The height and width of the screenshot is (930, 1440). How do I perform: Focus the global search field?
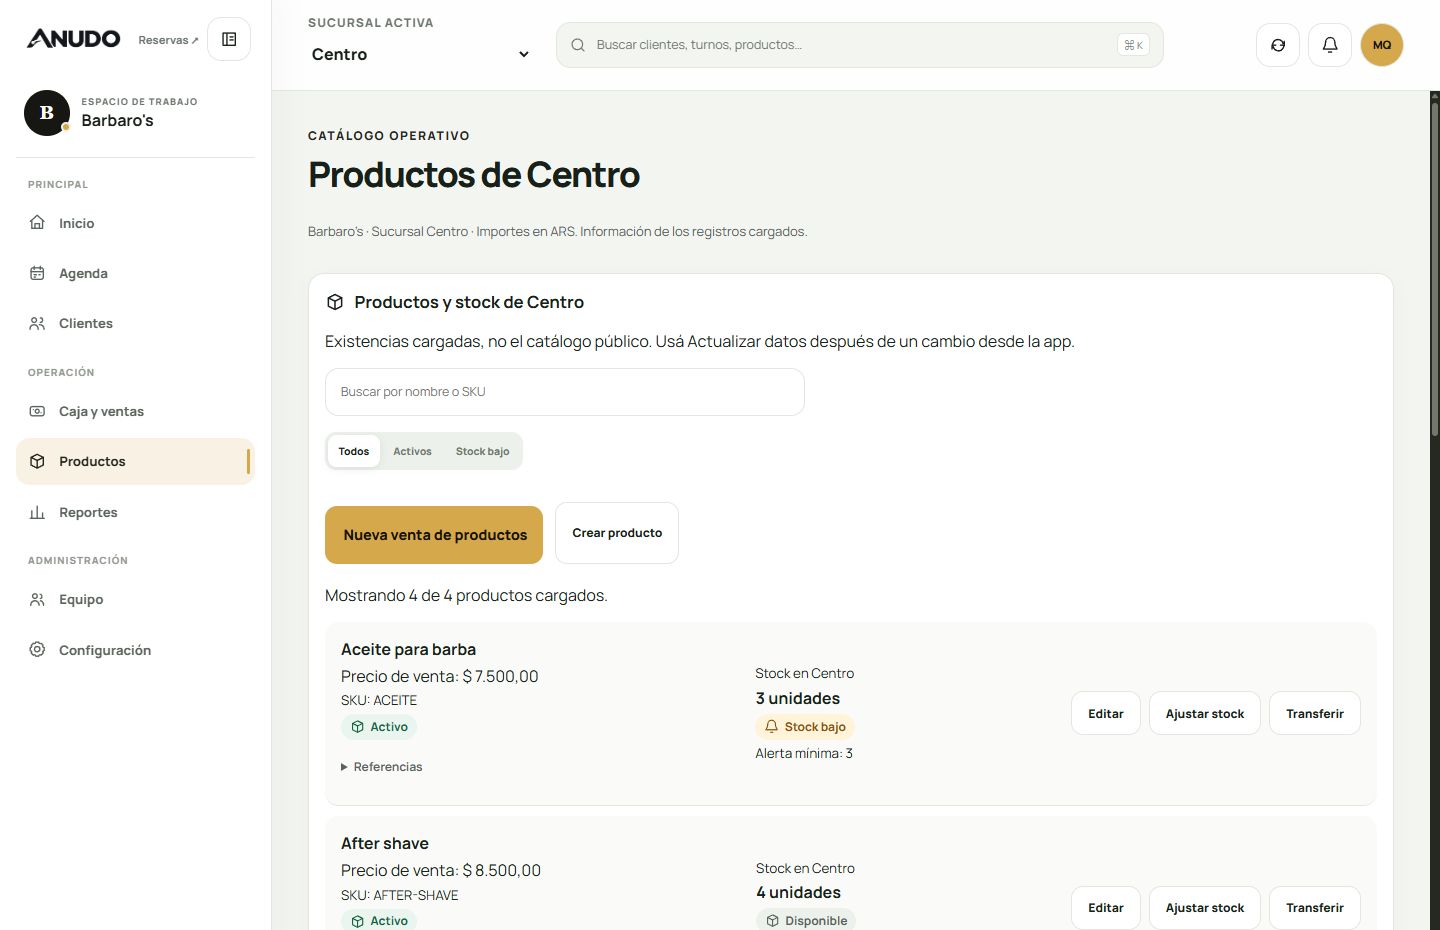click(859, 45)
